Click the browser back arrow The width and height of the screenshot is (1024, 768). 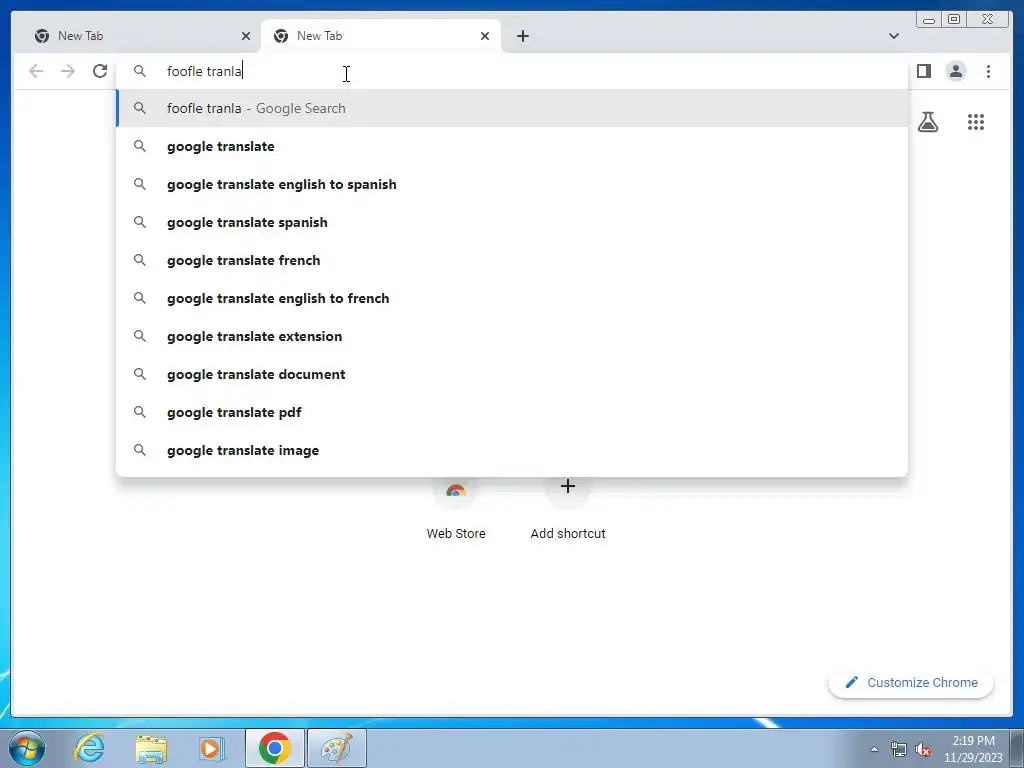coord(36,71)
